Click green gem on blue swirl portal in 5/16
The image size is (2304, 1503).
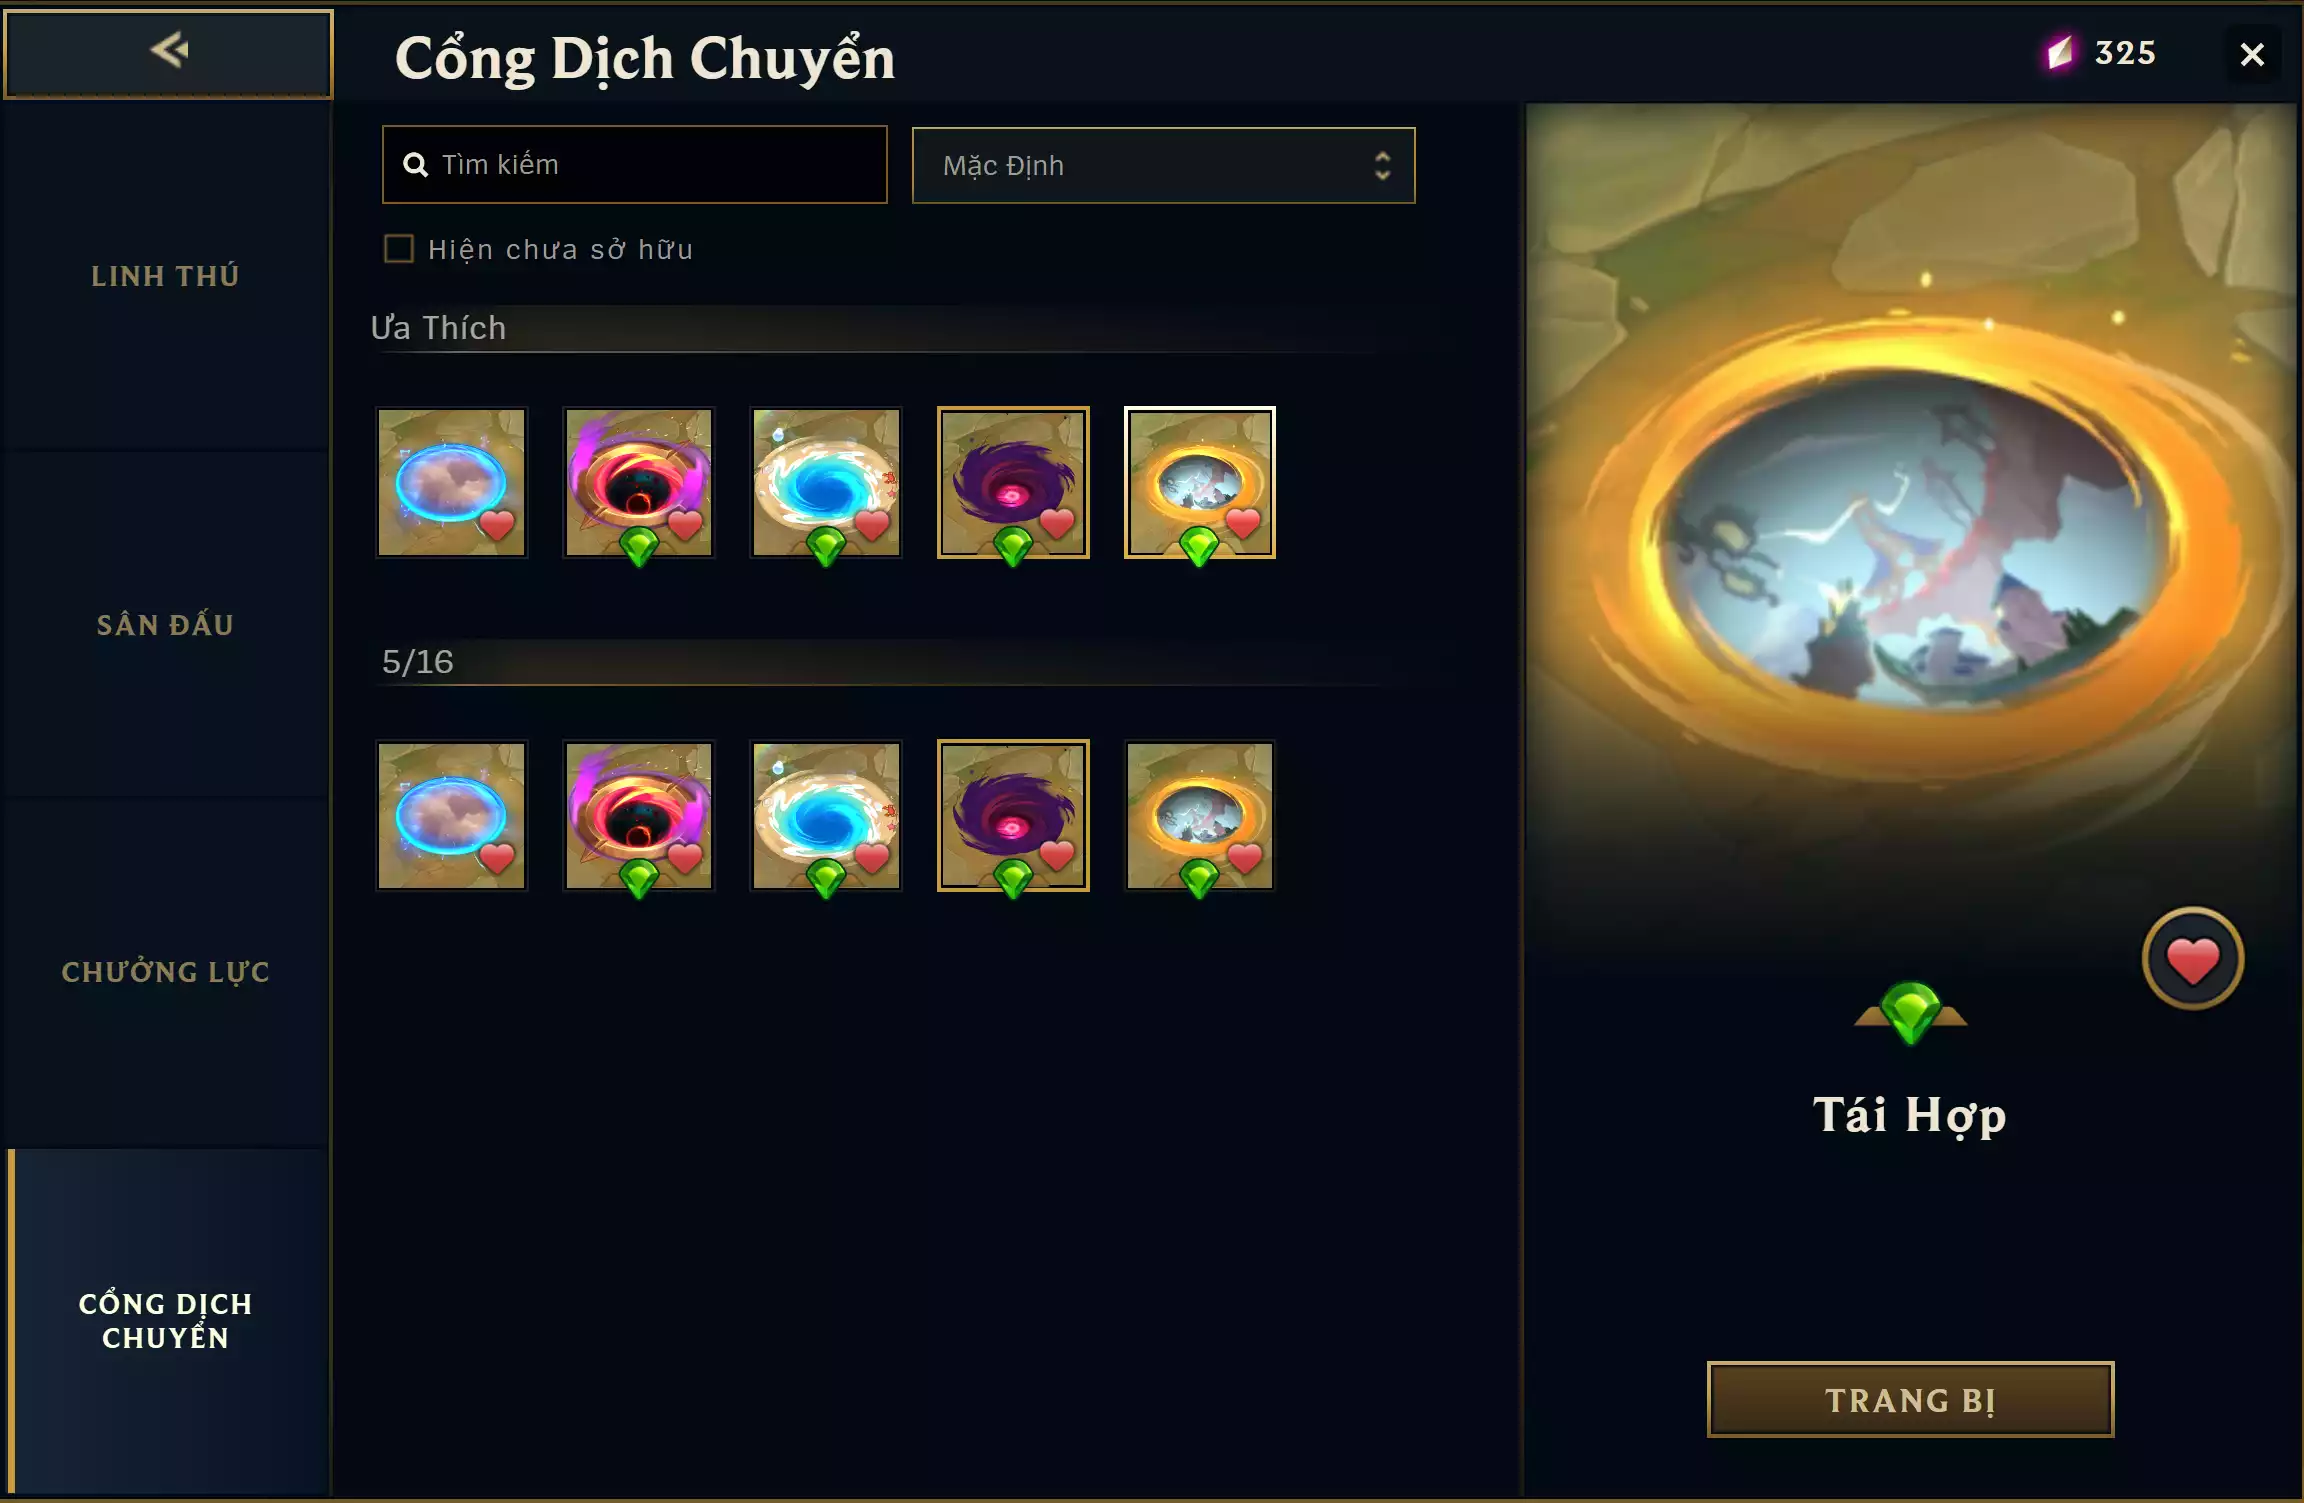tap(826, 878)
